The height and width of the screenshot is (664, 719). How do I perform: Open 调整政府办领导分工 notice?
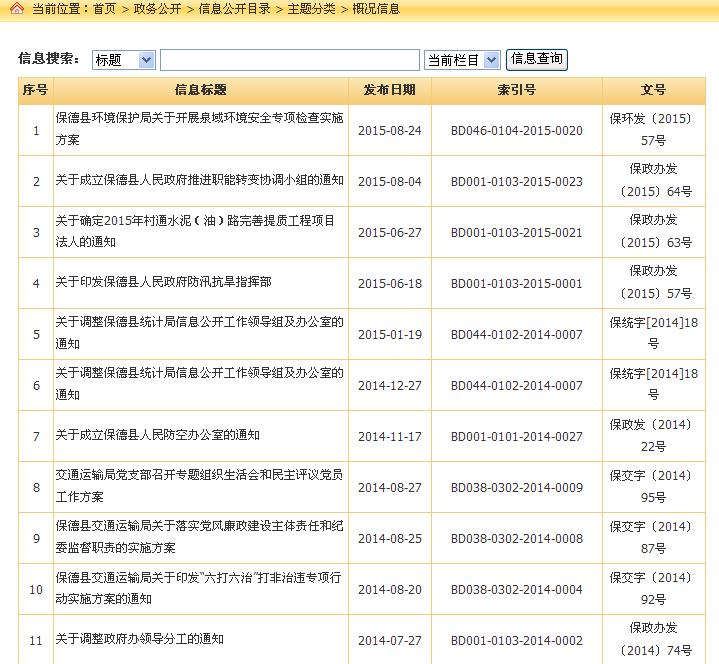coord(139,639)
